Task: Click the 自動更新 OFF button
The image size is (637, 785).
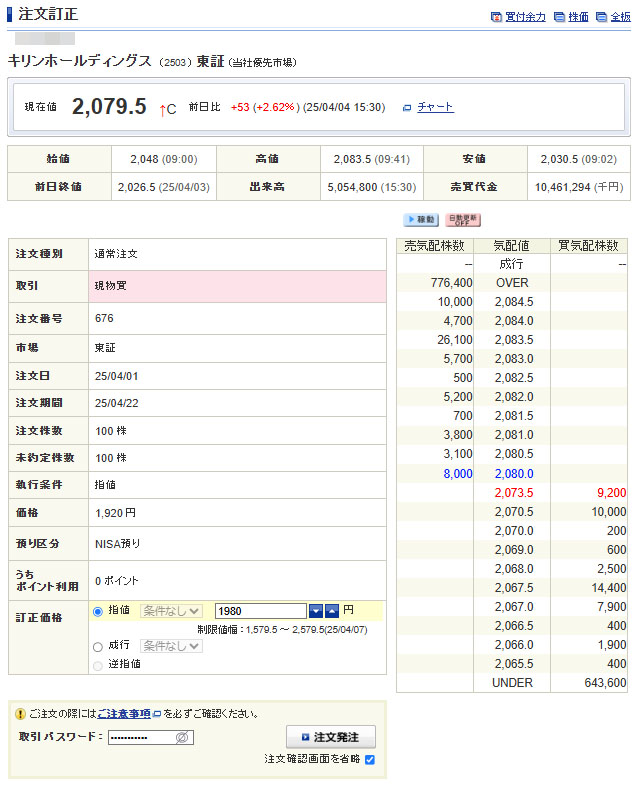Action: (462, 220)
